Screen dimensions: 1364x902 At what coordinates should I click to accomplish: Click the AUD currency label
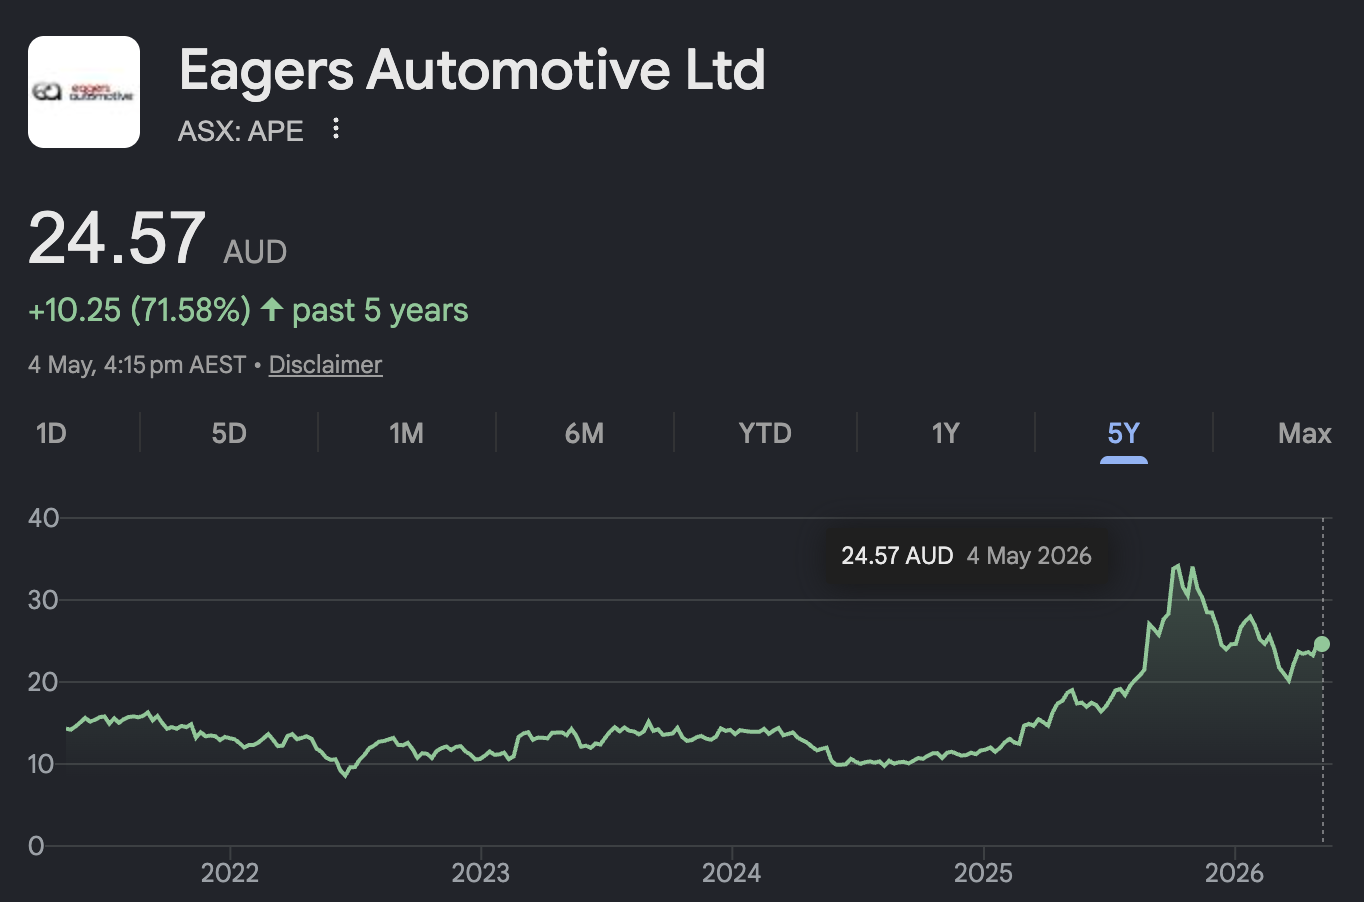[x=255, y=252]
